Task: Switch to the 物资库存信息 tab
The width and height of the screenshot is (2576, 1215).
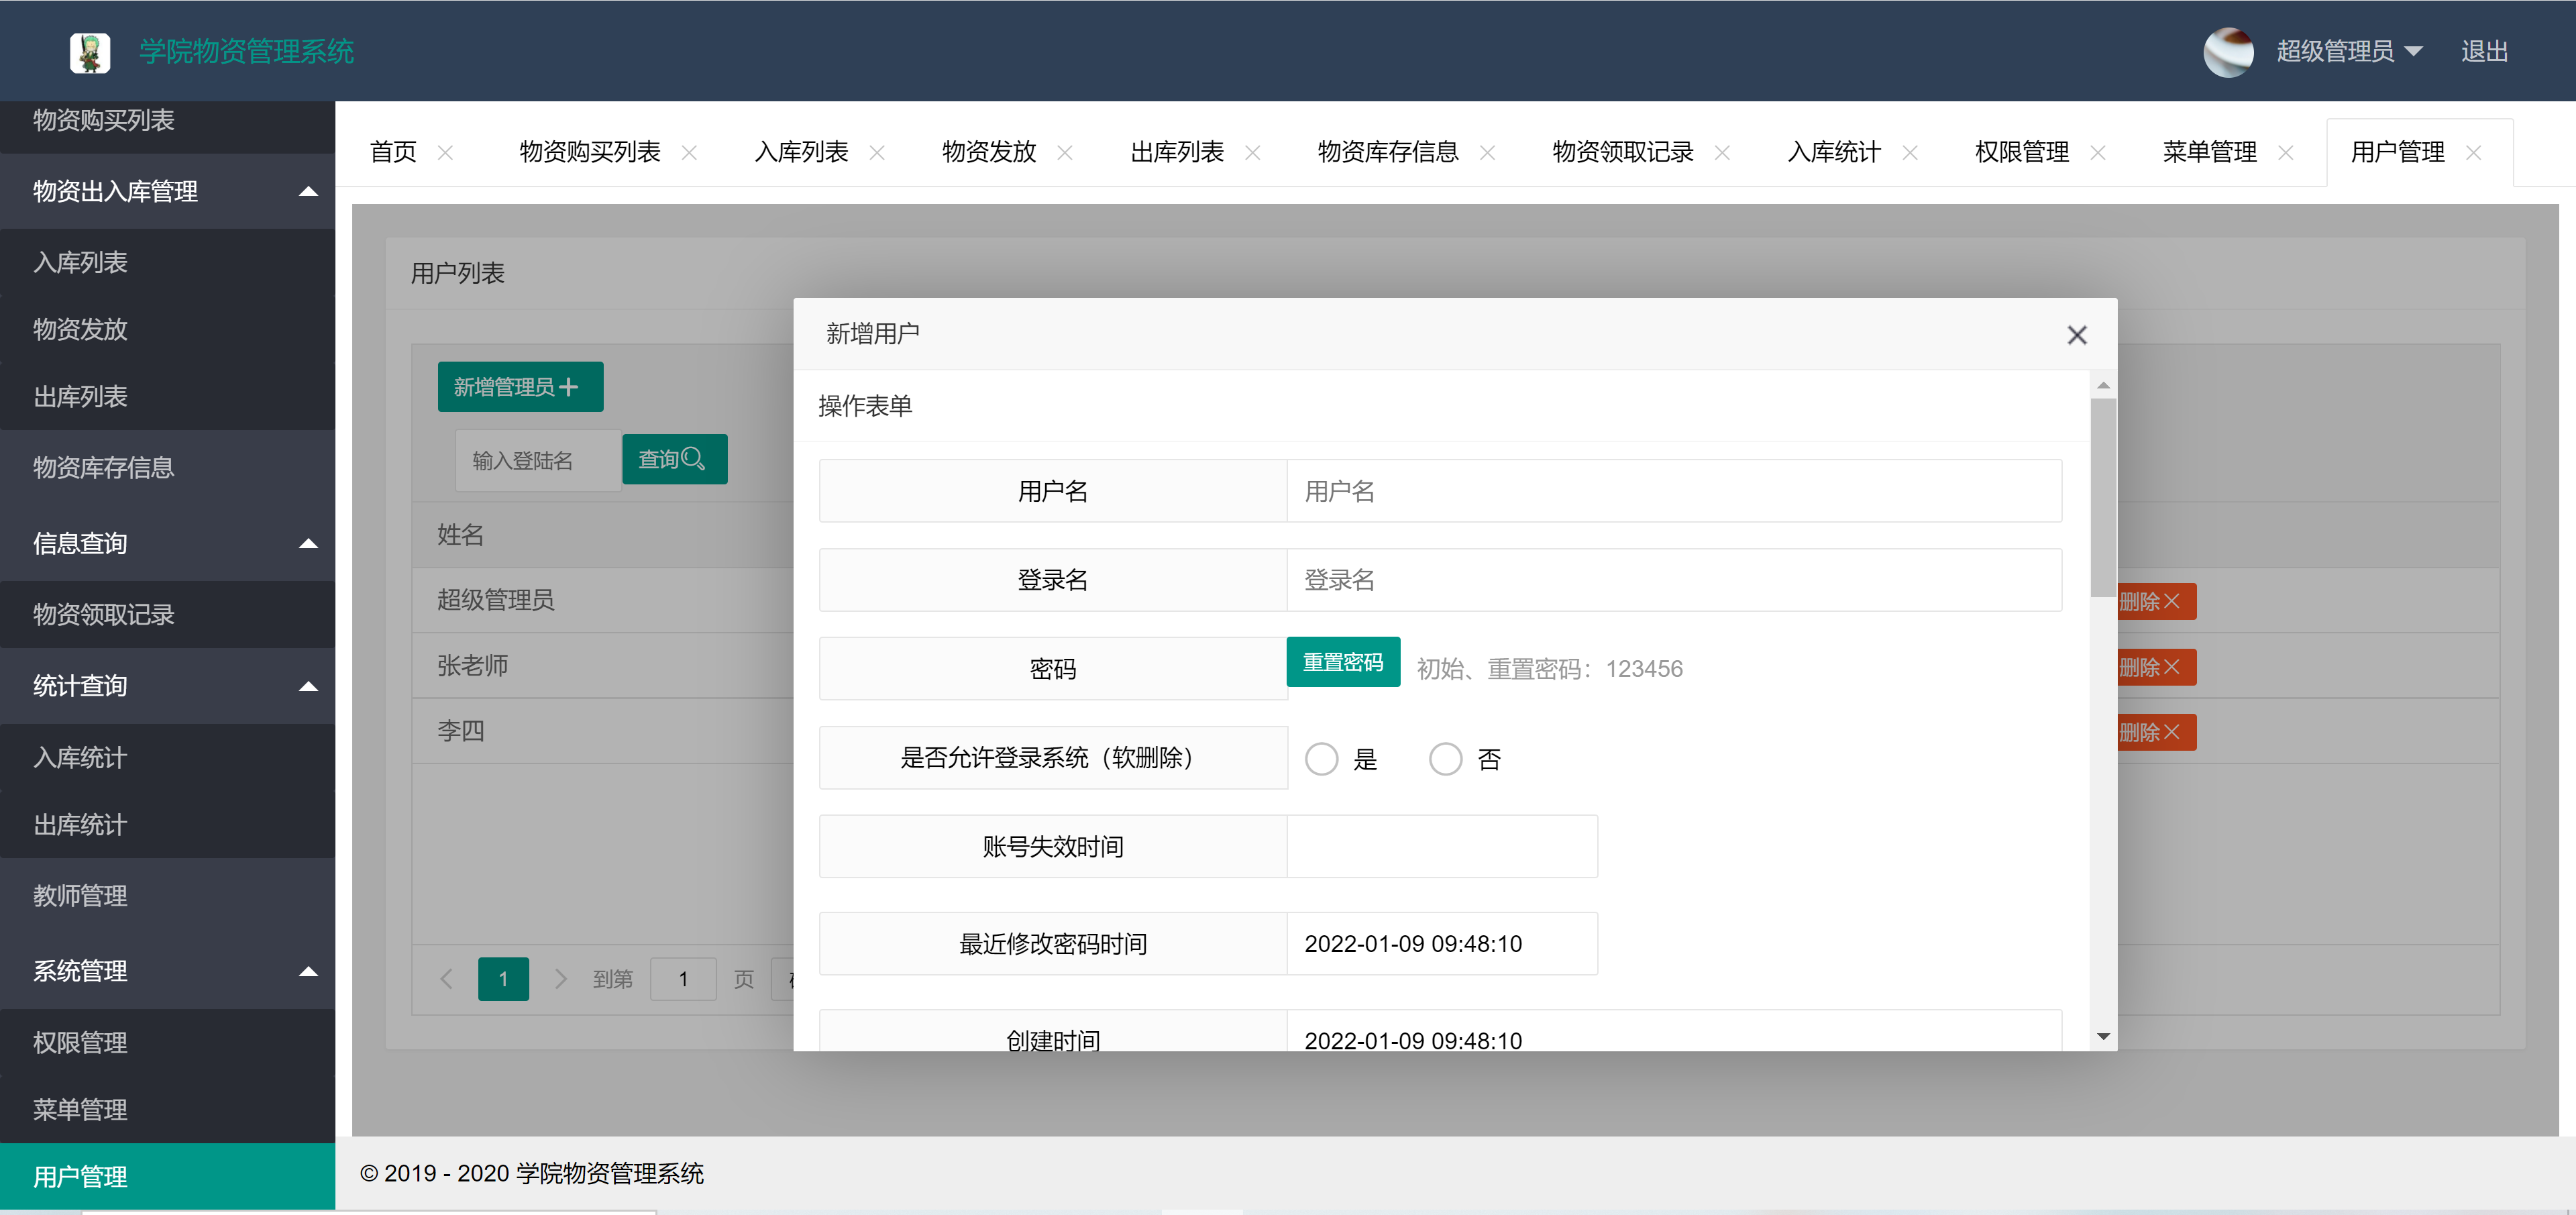Action: click(1388, 152)
